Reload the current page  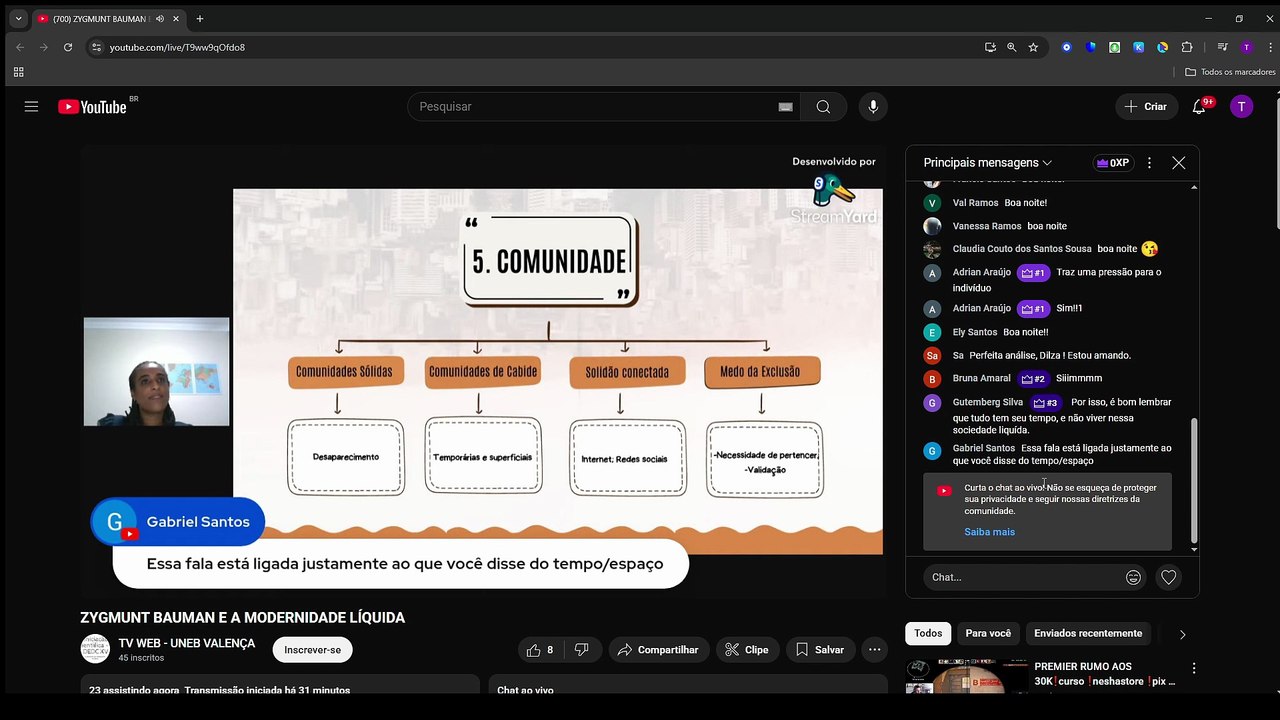point(68,47)
